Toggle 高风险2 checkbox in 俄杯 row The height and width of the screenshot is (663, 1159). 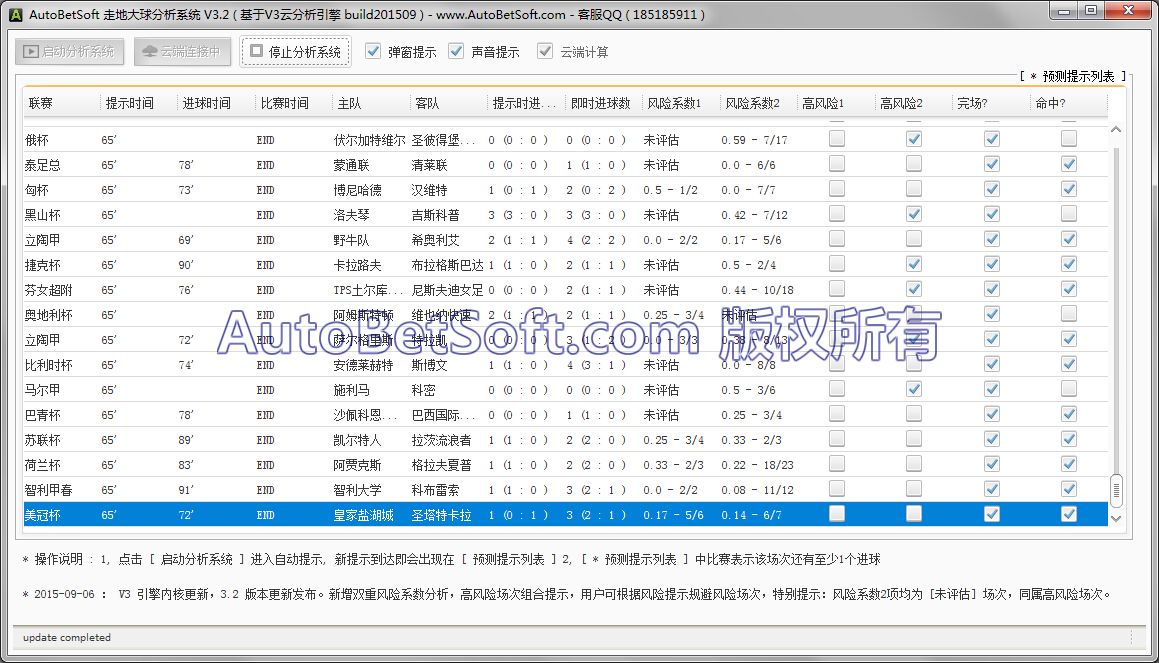tap(914, 138)
